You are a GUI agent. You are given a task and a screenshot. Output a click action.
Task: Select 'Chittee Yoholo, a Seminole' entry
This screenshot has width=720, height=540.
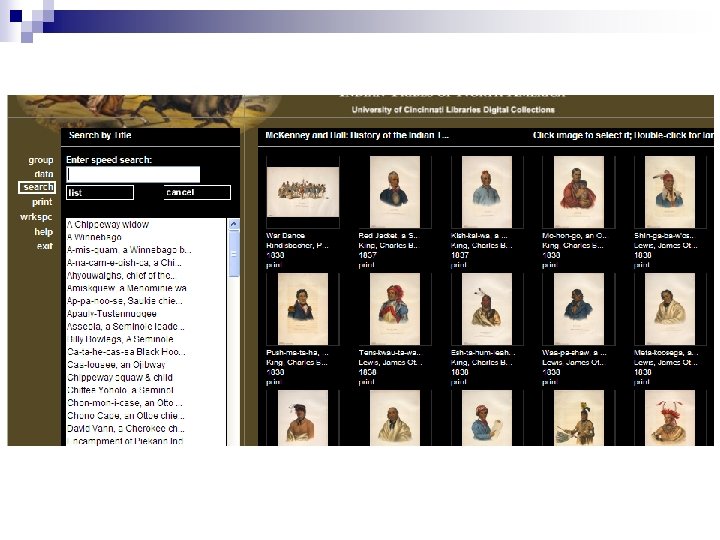coord(120,390)
